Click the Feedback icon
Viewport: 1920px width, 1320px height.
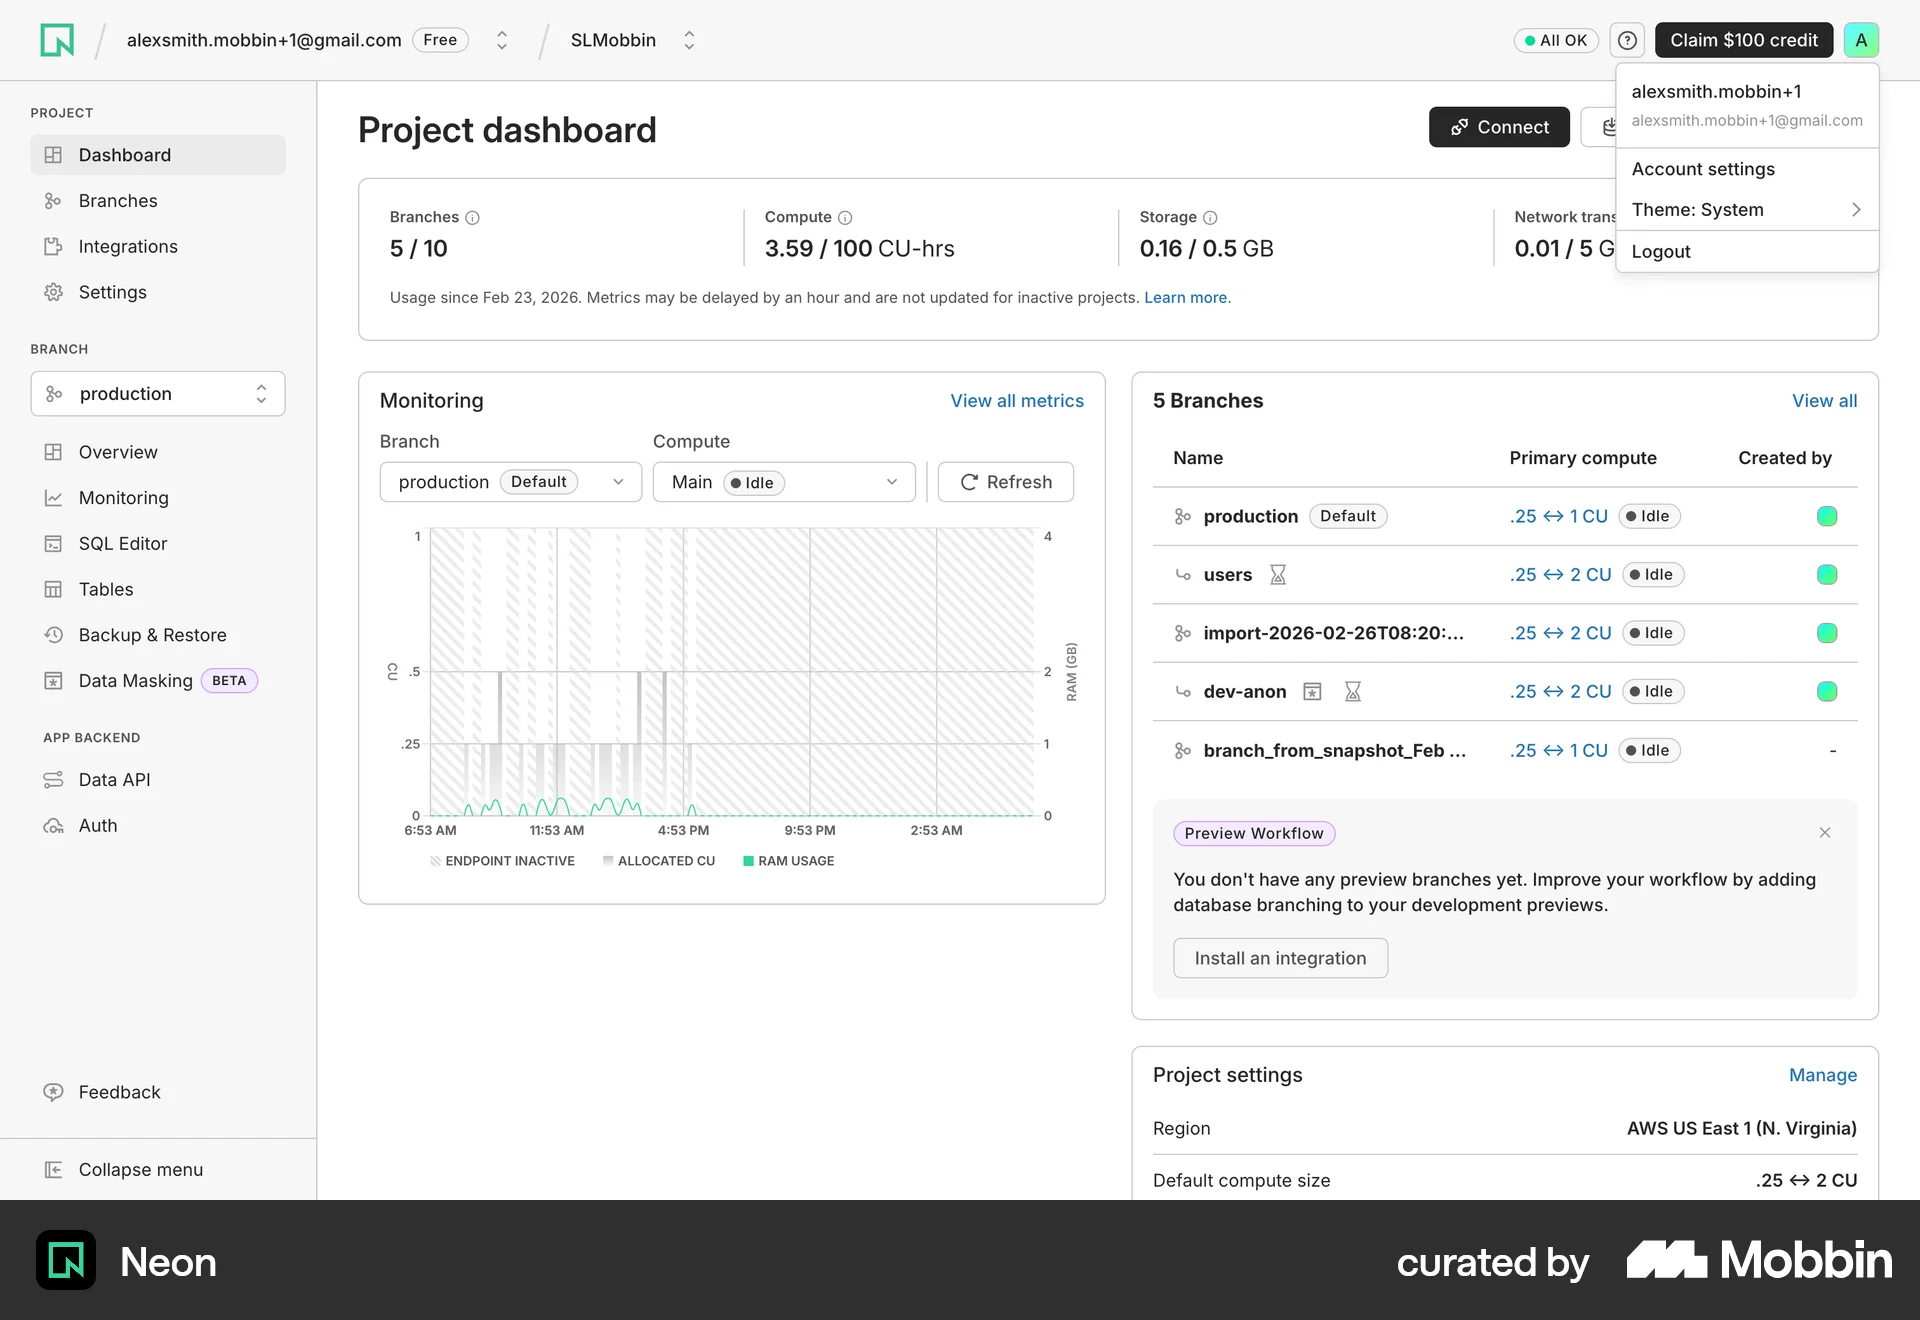pyautogui.click(x=53, y=1092)
